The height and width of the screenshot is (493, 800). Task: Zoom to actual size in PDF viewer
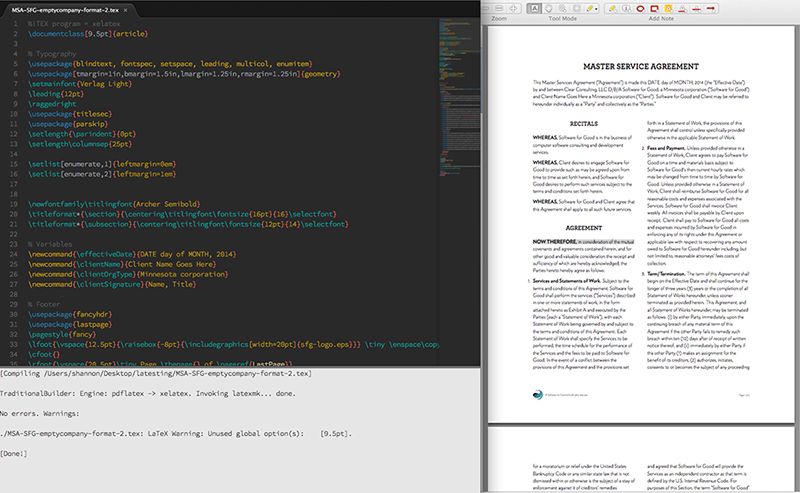499,8
